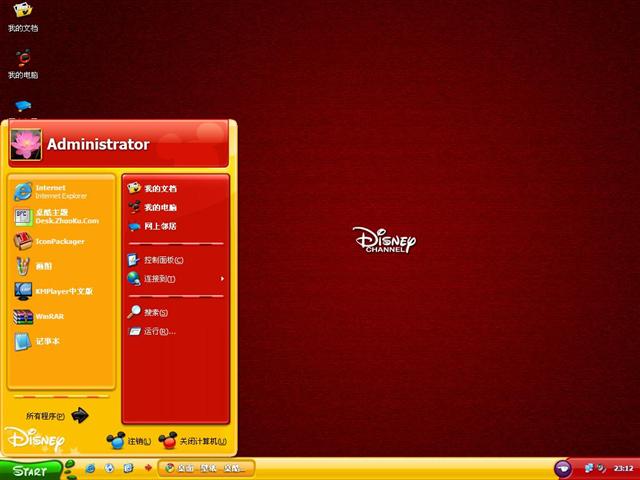The height and width of the screenshot is (480, 640).
Task: Click the Administrator lotus user picture
Action: point(26,144)
